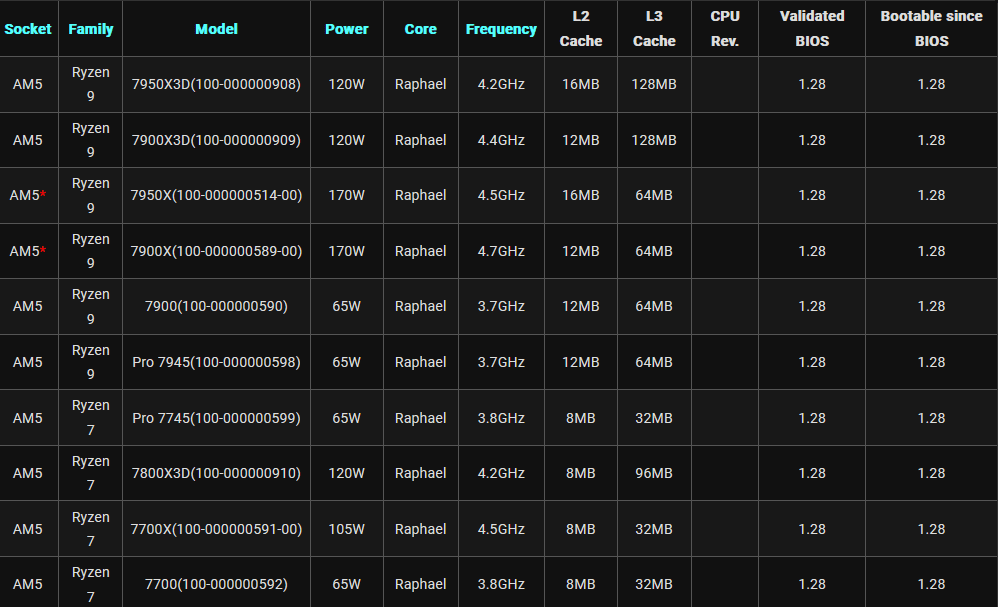Click the L3 Cache column header

click(x=654, y=29)
